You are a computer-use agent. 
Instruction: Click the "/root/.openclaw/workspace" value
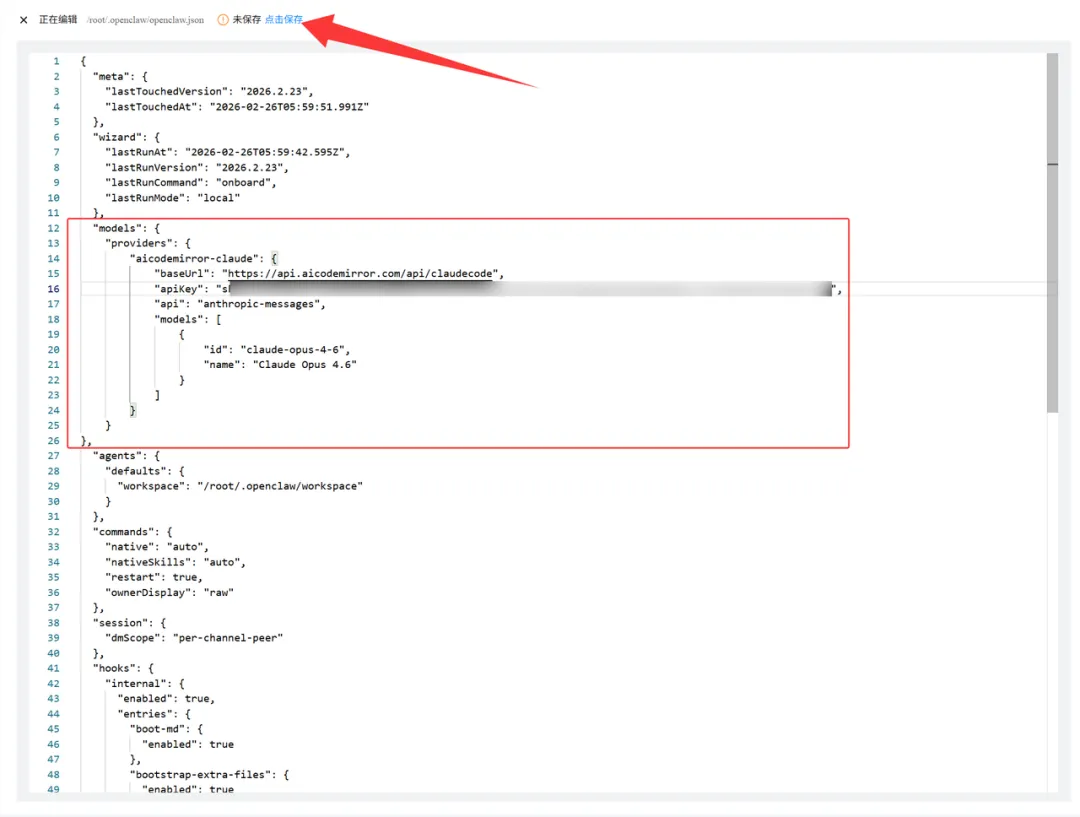[280, 486]
